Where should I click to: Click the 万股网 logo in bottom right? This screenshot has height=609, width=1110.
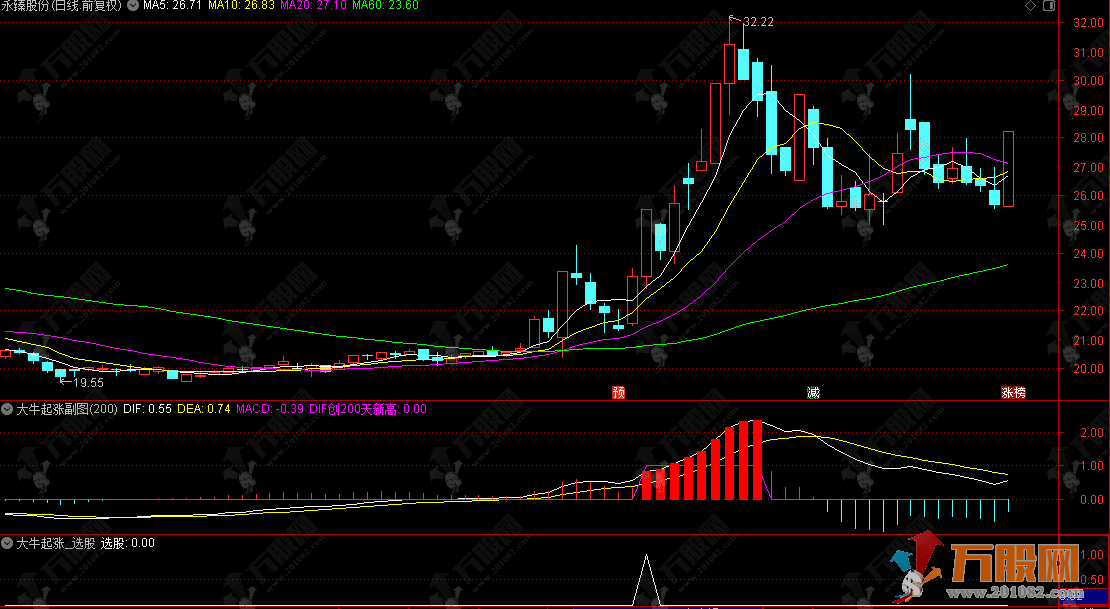click(1000, 573)
